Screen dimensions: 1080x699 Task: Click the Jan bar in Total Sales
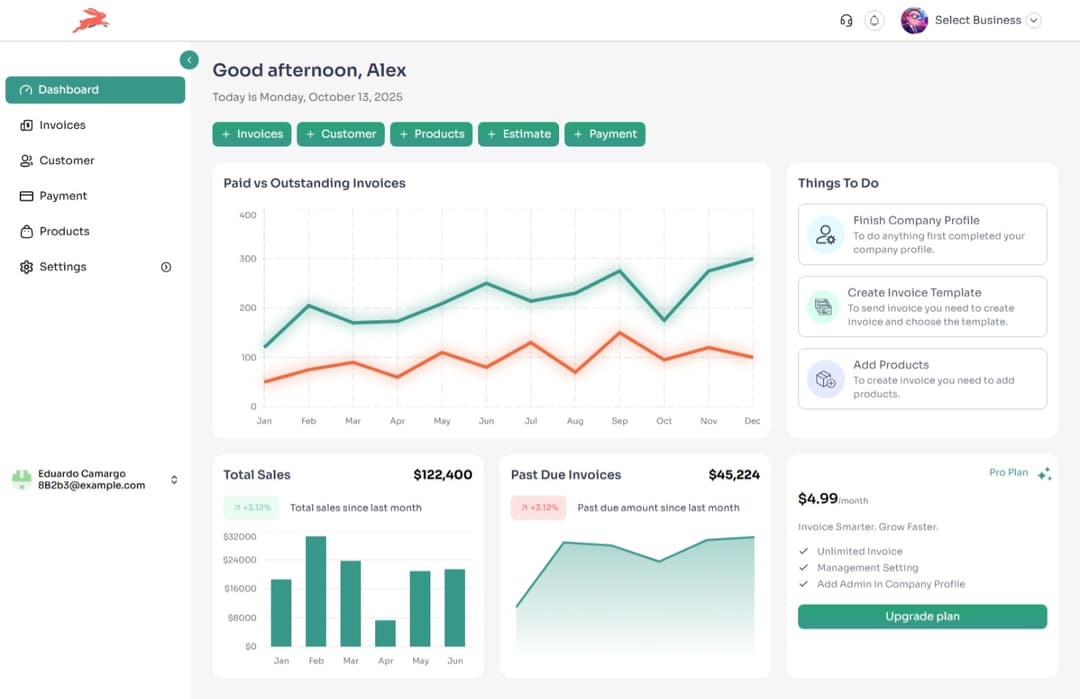(x=281, y=612)
